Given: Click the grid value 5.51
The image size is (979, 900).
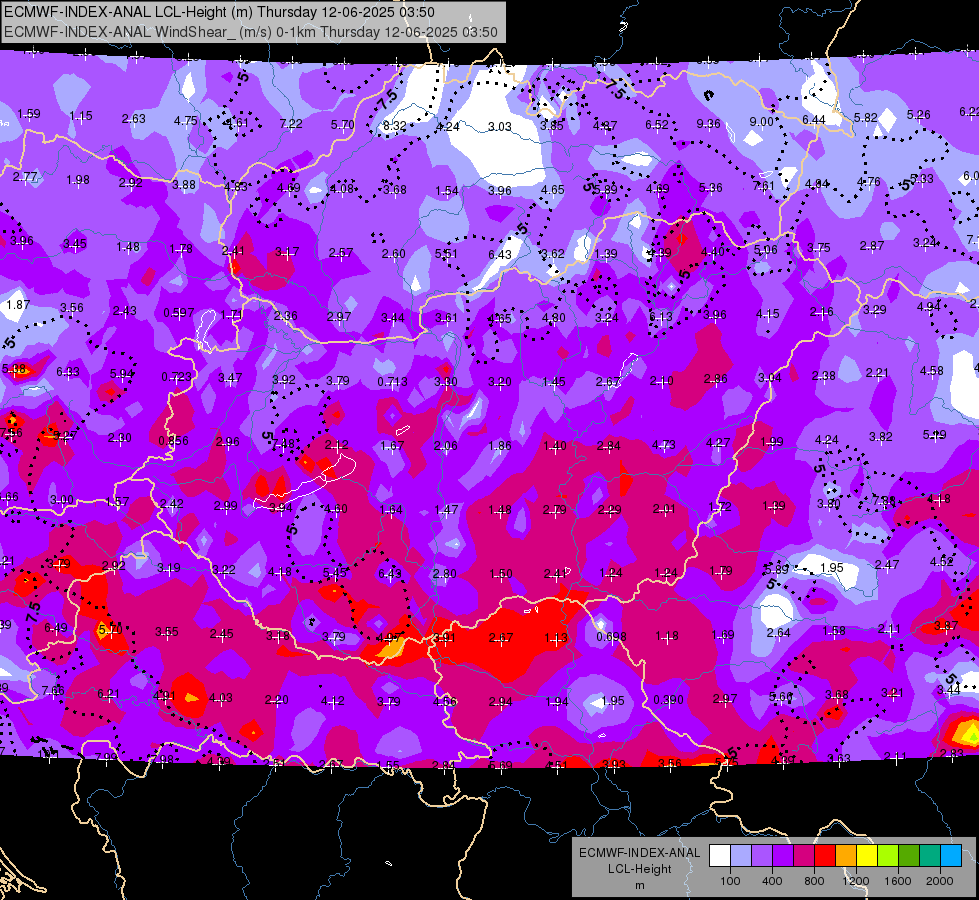Looking at the screenshot, I should click(x=446, y=254).
